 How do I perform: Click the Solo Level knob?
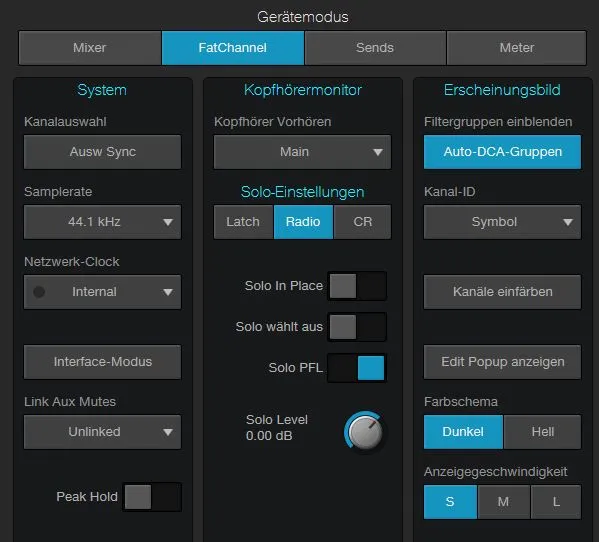(365, 432)
